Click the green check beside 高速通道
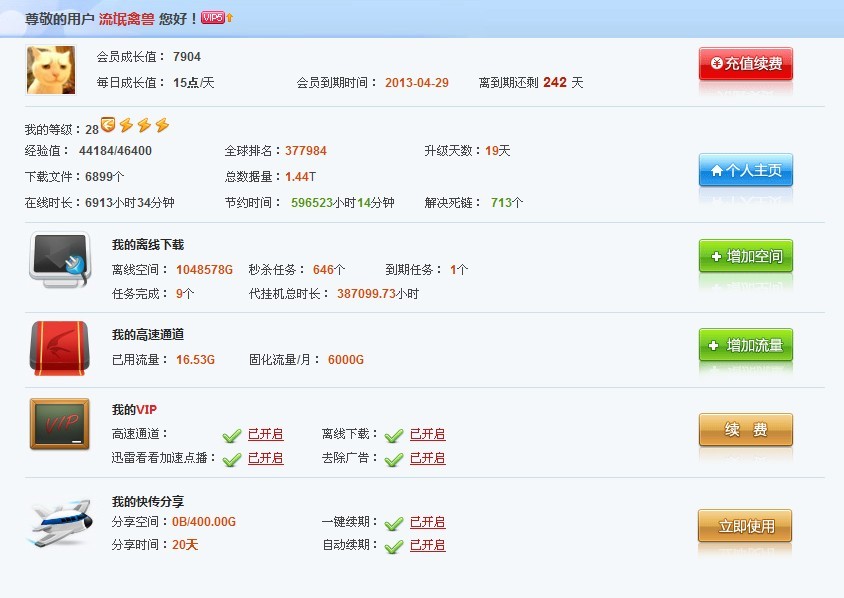This screenshot has width=844, height=598. coord(232,435)
